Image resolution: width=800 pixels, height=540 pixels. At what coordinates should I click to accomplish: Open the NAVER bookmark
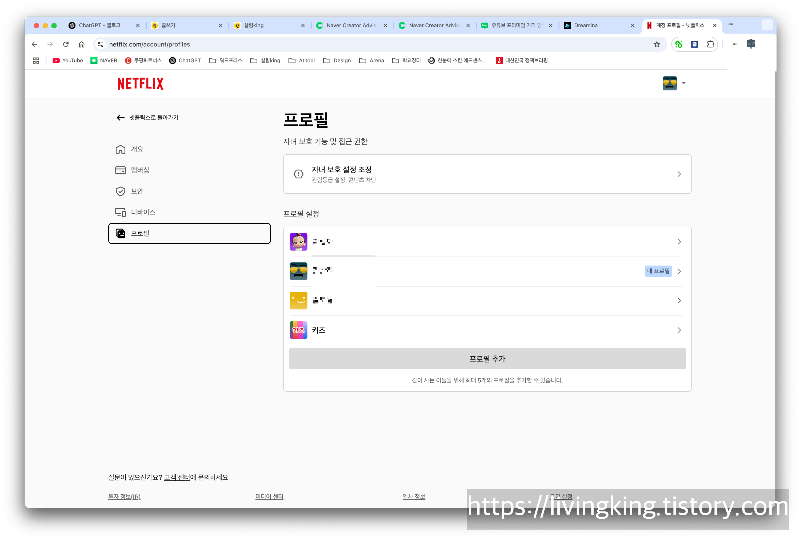click(104, 60)
